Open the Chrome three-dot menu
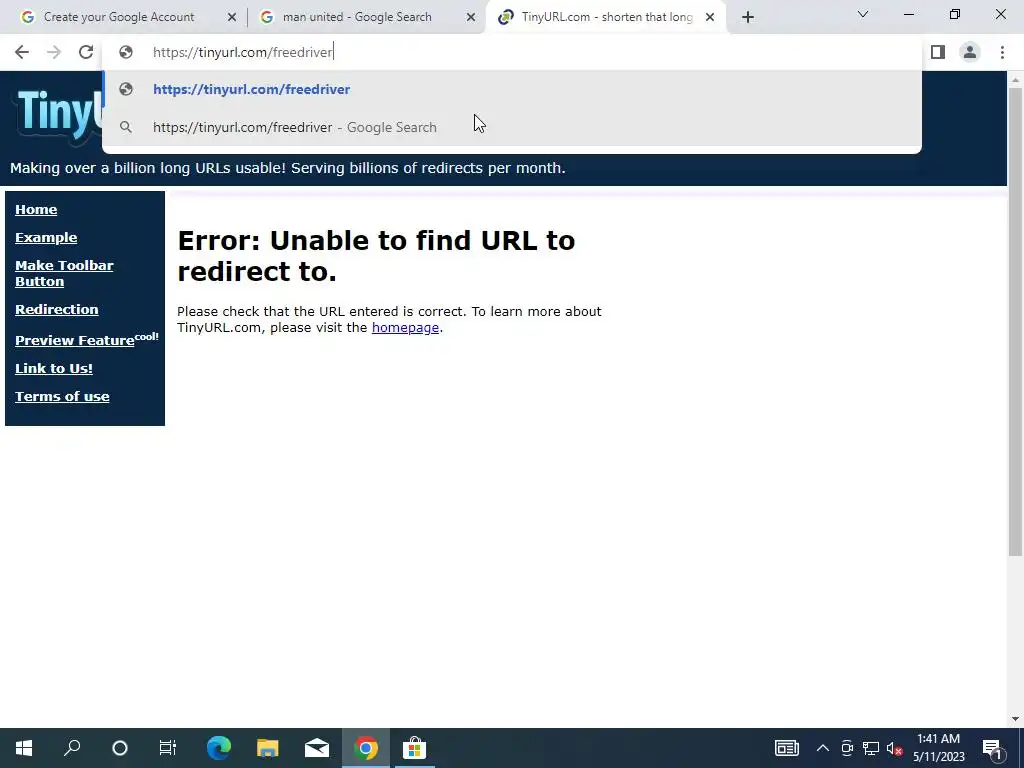The image size is (1024, 768). (1002, 52)
